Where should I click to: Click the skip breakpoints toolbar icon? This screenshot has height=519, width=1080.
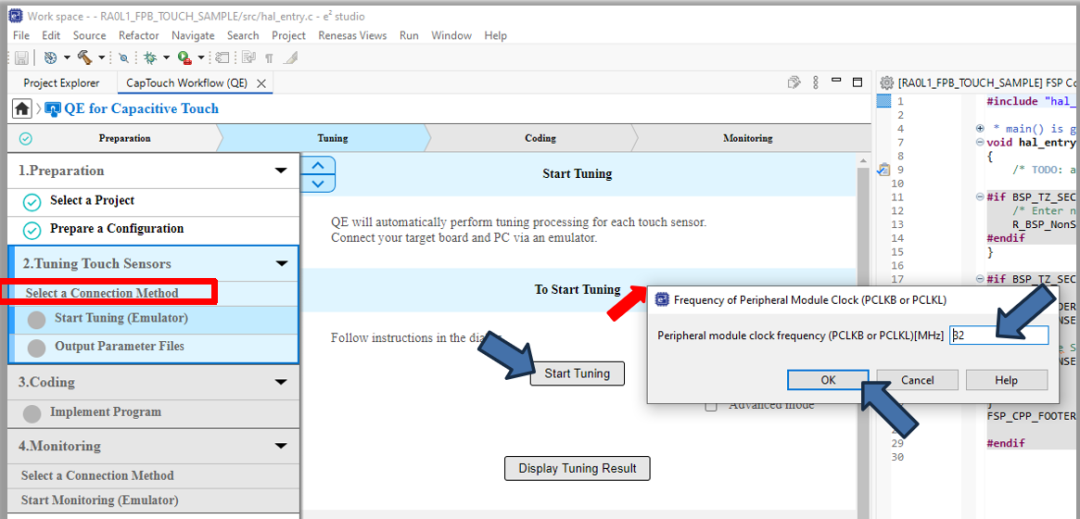click(x=123, y=59)
